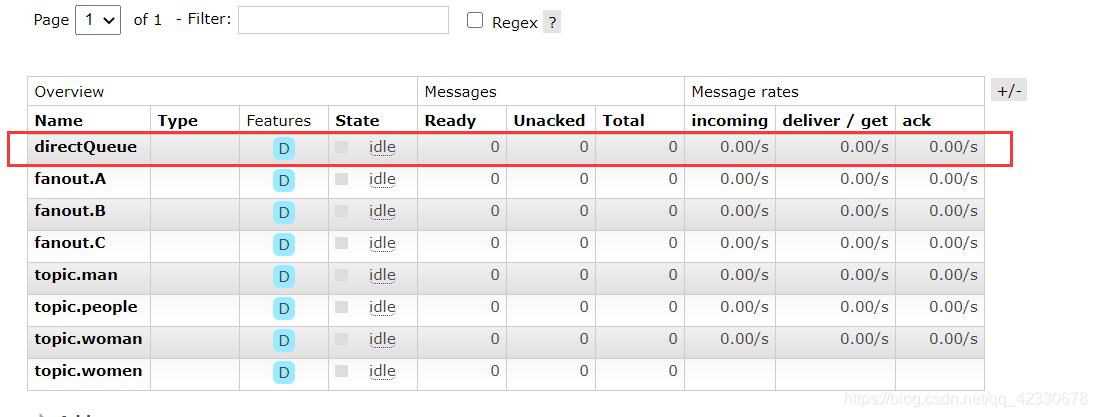The height and width of the screenshot is (417, 1097).
Task: Sort by the deliver / get column header
Action: (x=835, y=120)
